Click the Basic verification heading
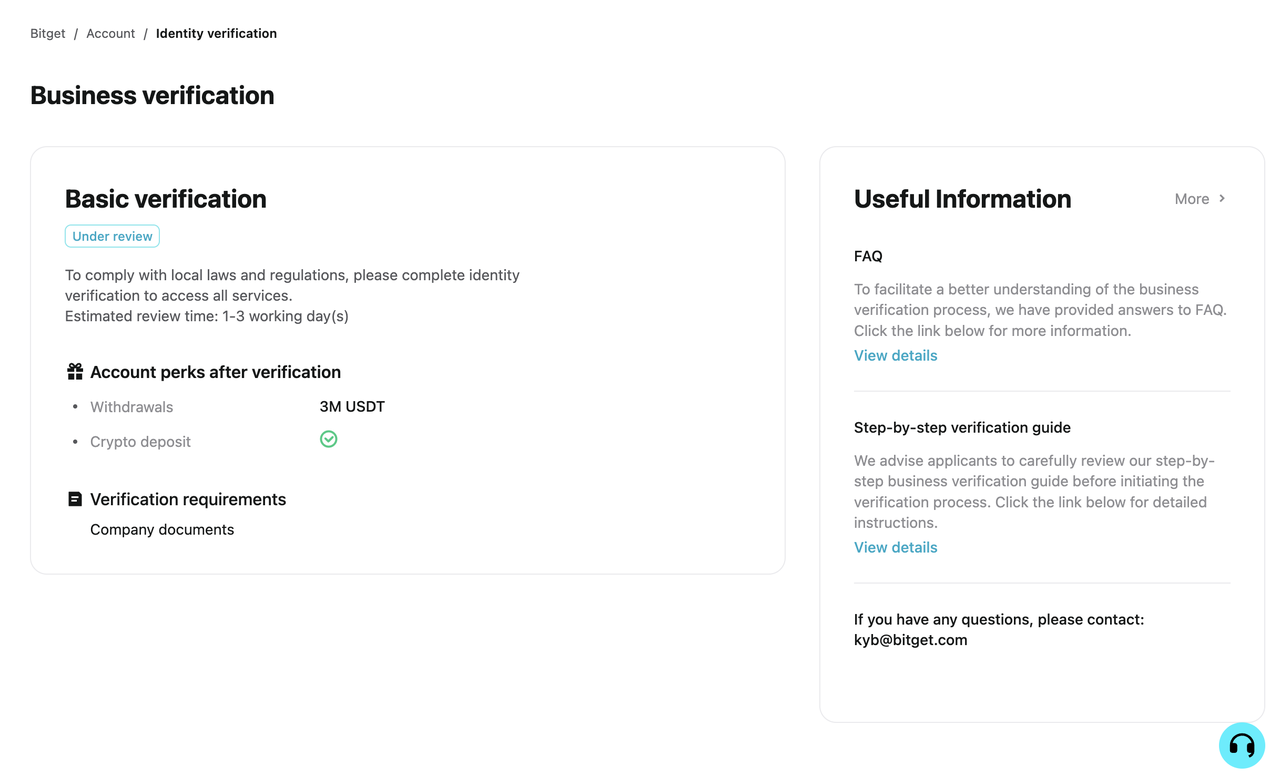This screenshot has height=776, width=1280. point(166,199)
